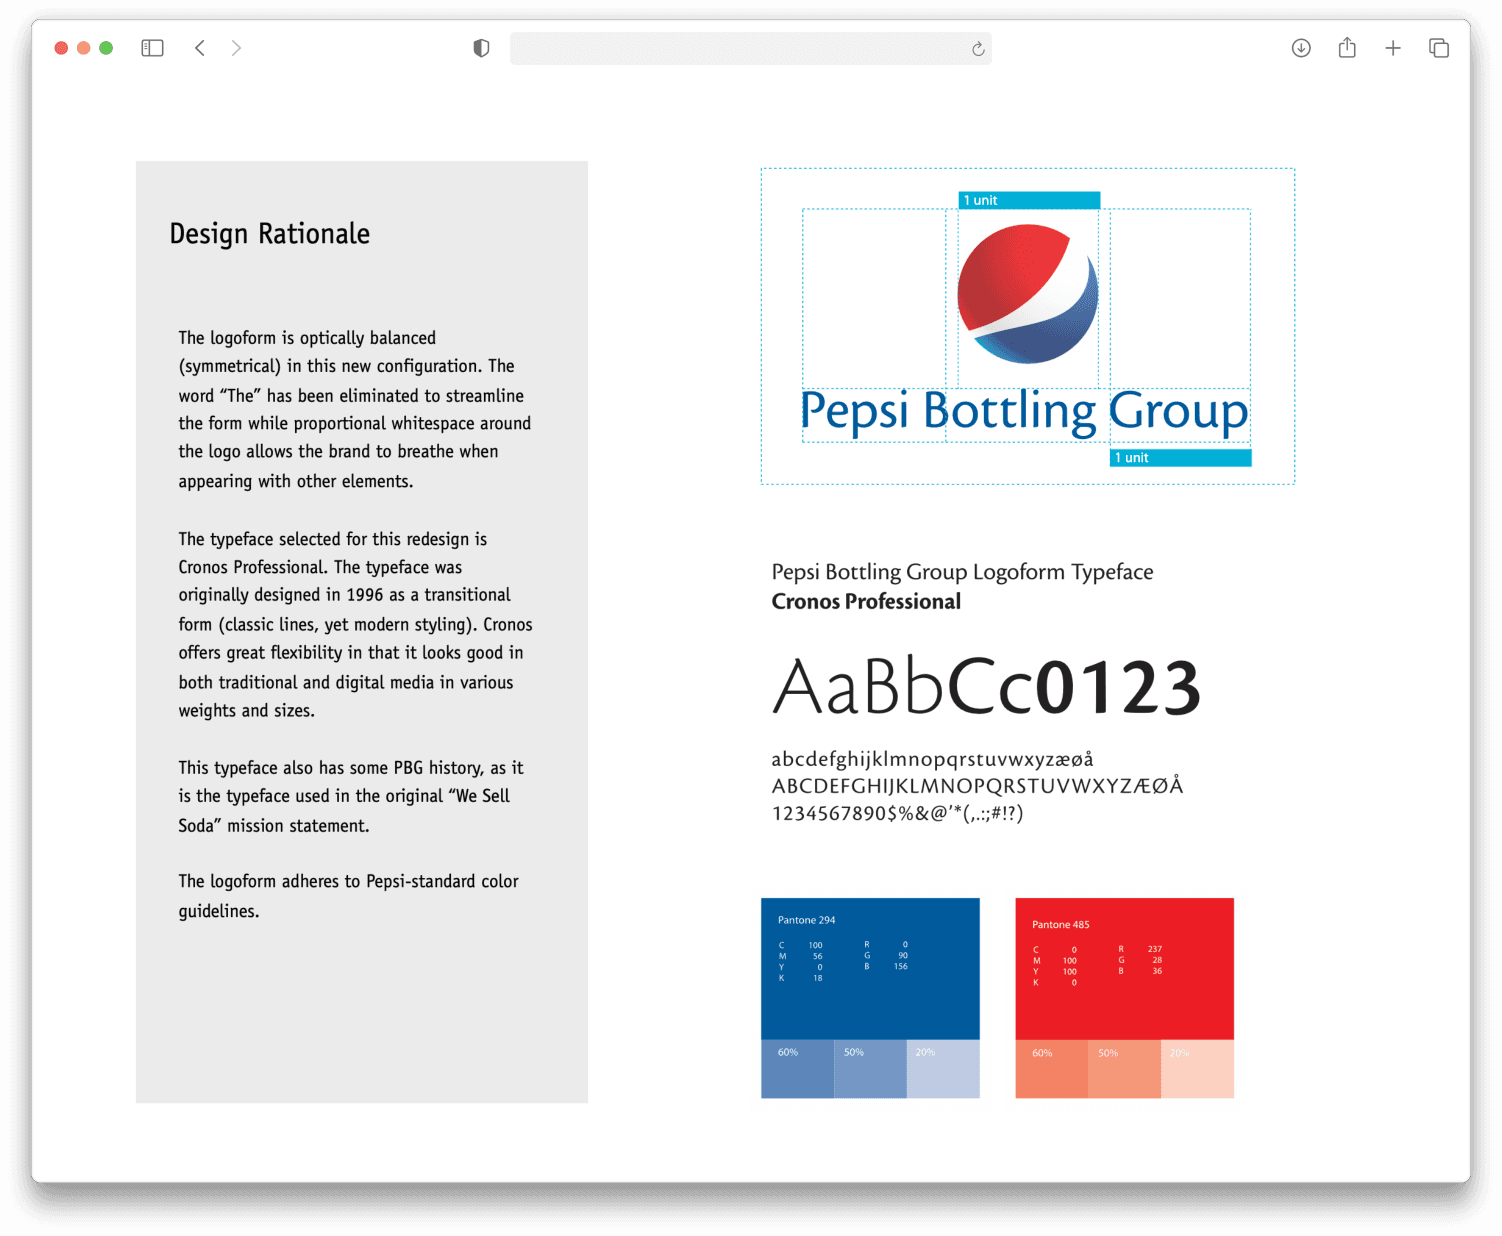Maximize the window with green button
Viewport: 1502px width, 1236px height.
106,48
